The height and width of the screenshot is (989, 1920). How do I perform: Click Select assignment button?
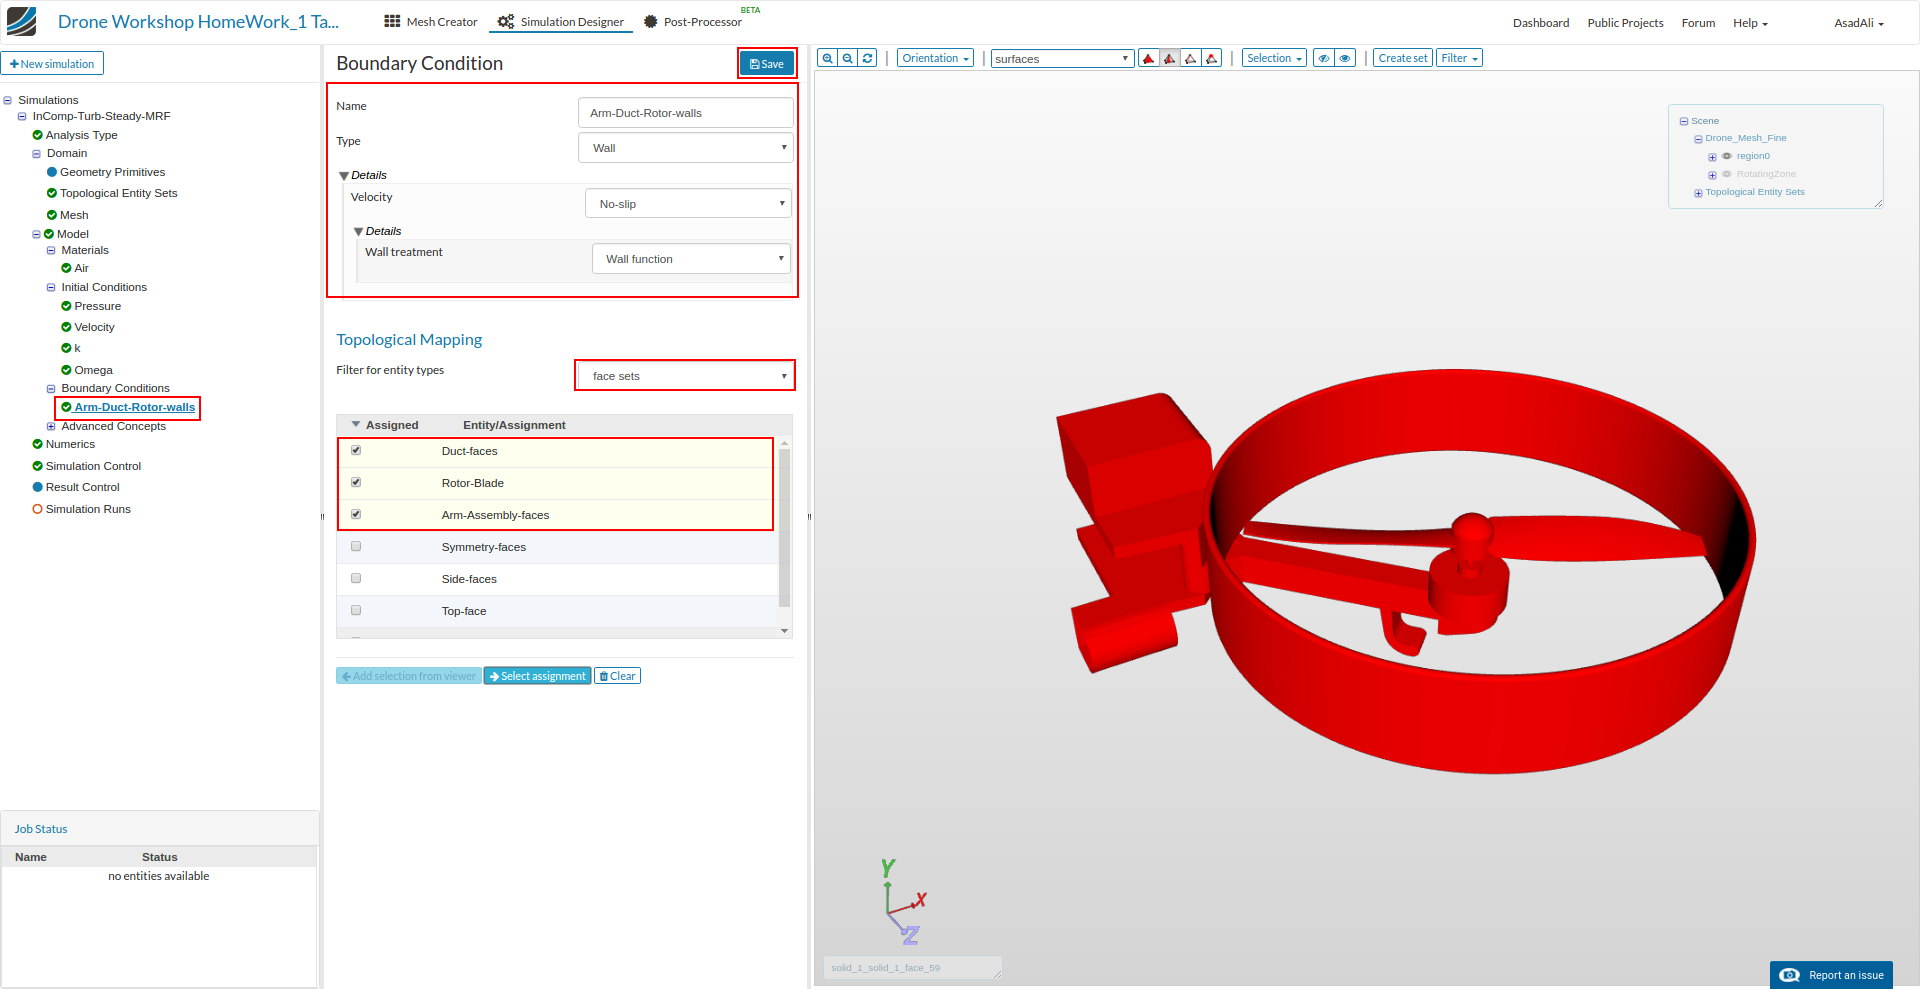coord(538,676)
